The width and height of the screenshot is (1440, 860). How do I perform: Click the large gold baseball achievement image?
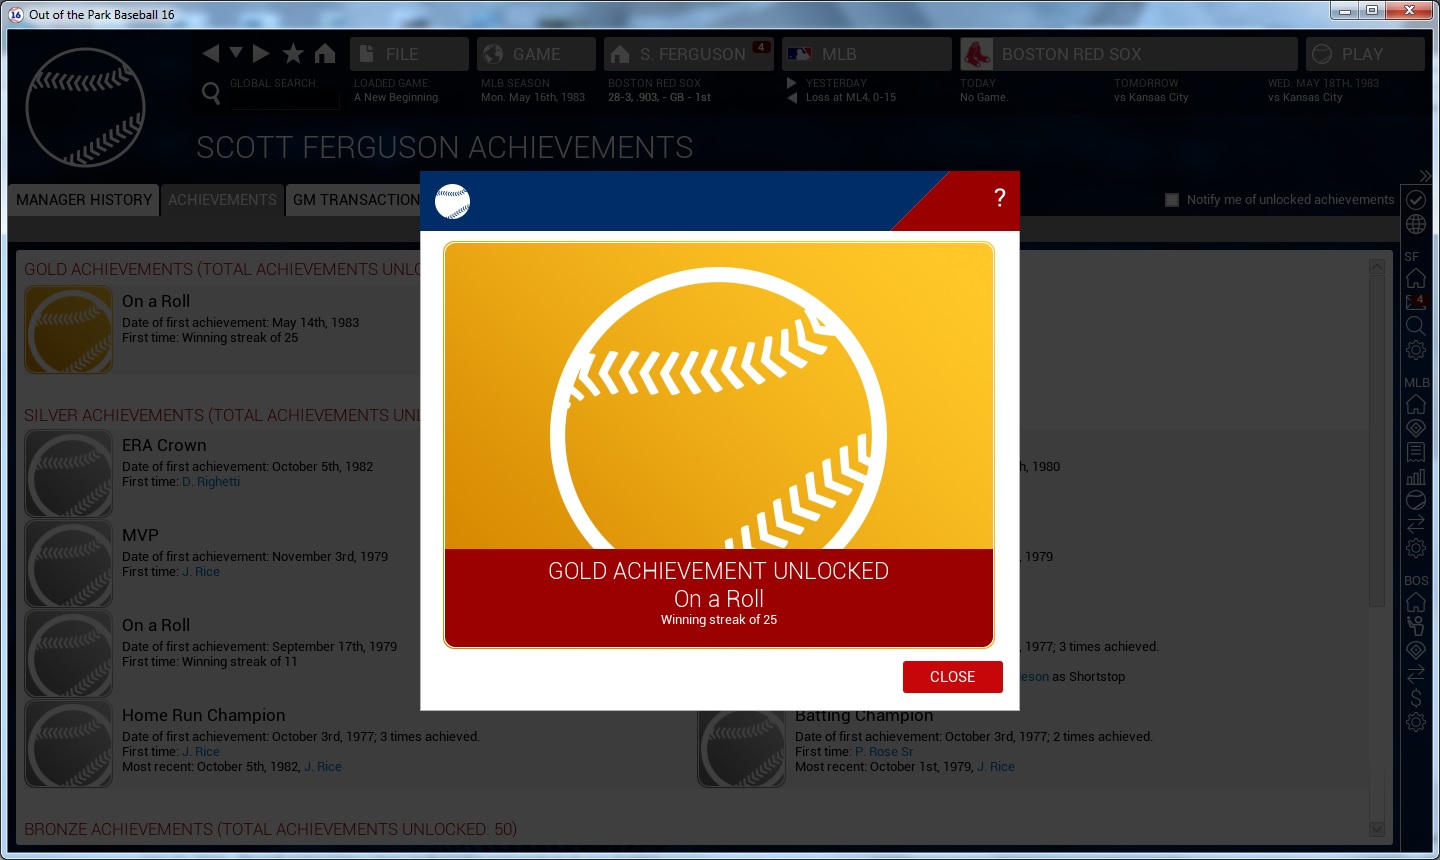pyautogui.click(x=719, y=397)
